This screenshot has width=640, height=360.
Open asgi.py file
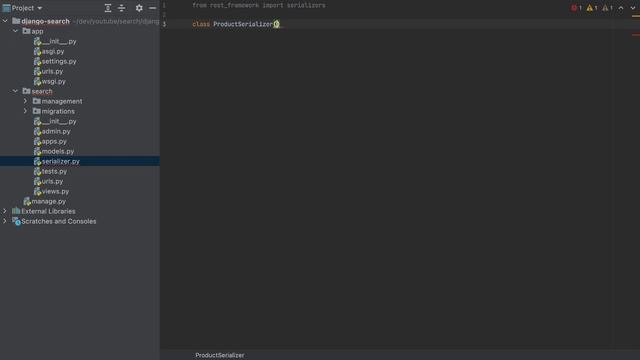53,51
